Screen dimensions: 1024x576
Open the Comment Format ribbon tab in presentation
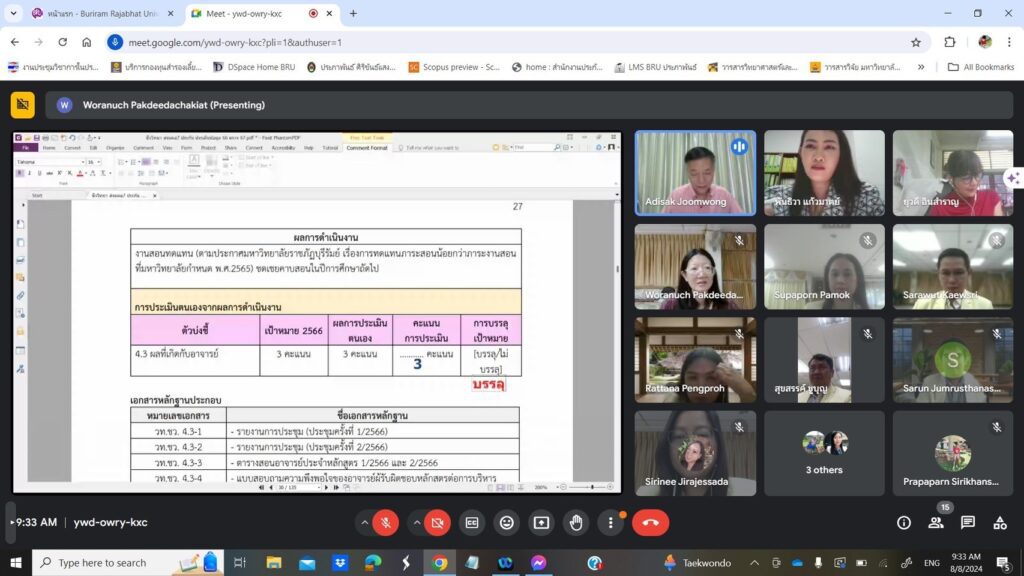[x=367, y=148]
